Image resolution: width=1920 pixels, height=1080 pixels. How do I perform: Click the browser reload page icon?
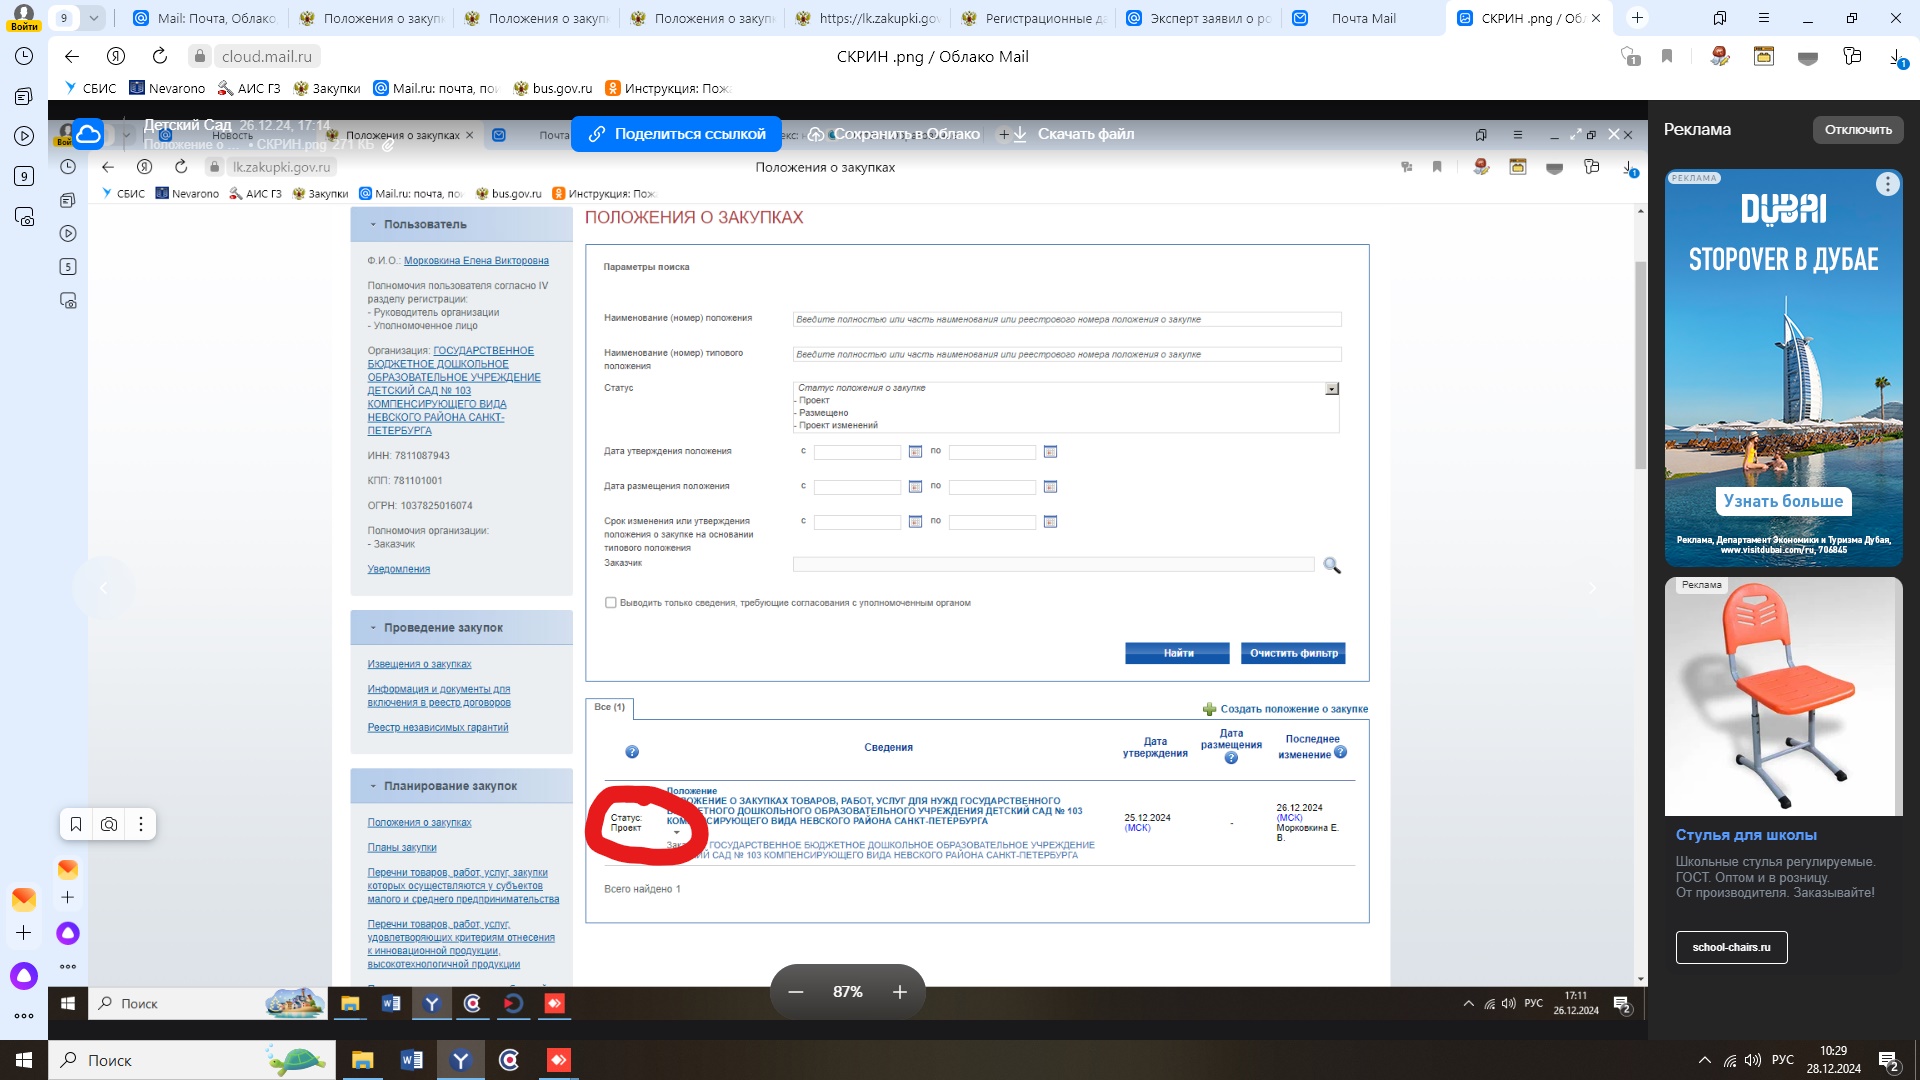(x=160, y=56)
